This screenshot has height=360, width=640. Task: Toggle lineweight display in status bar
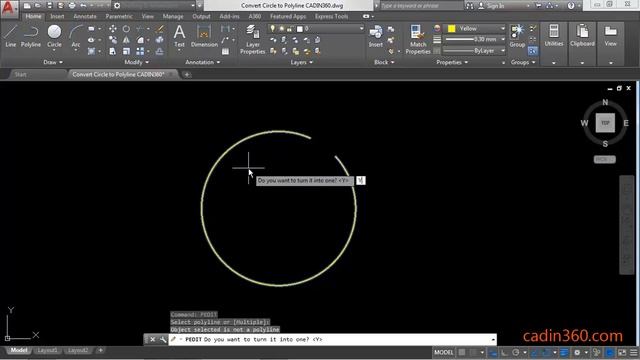(564, 352)
